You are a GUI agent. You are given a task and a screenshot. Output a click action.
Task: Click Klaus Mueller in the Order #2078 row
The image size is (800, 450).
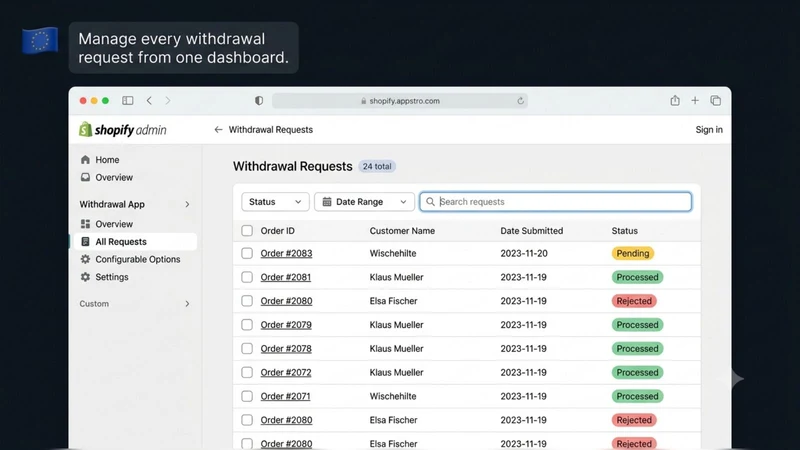click(x=396, y=348)
